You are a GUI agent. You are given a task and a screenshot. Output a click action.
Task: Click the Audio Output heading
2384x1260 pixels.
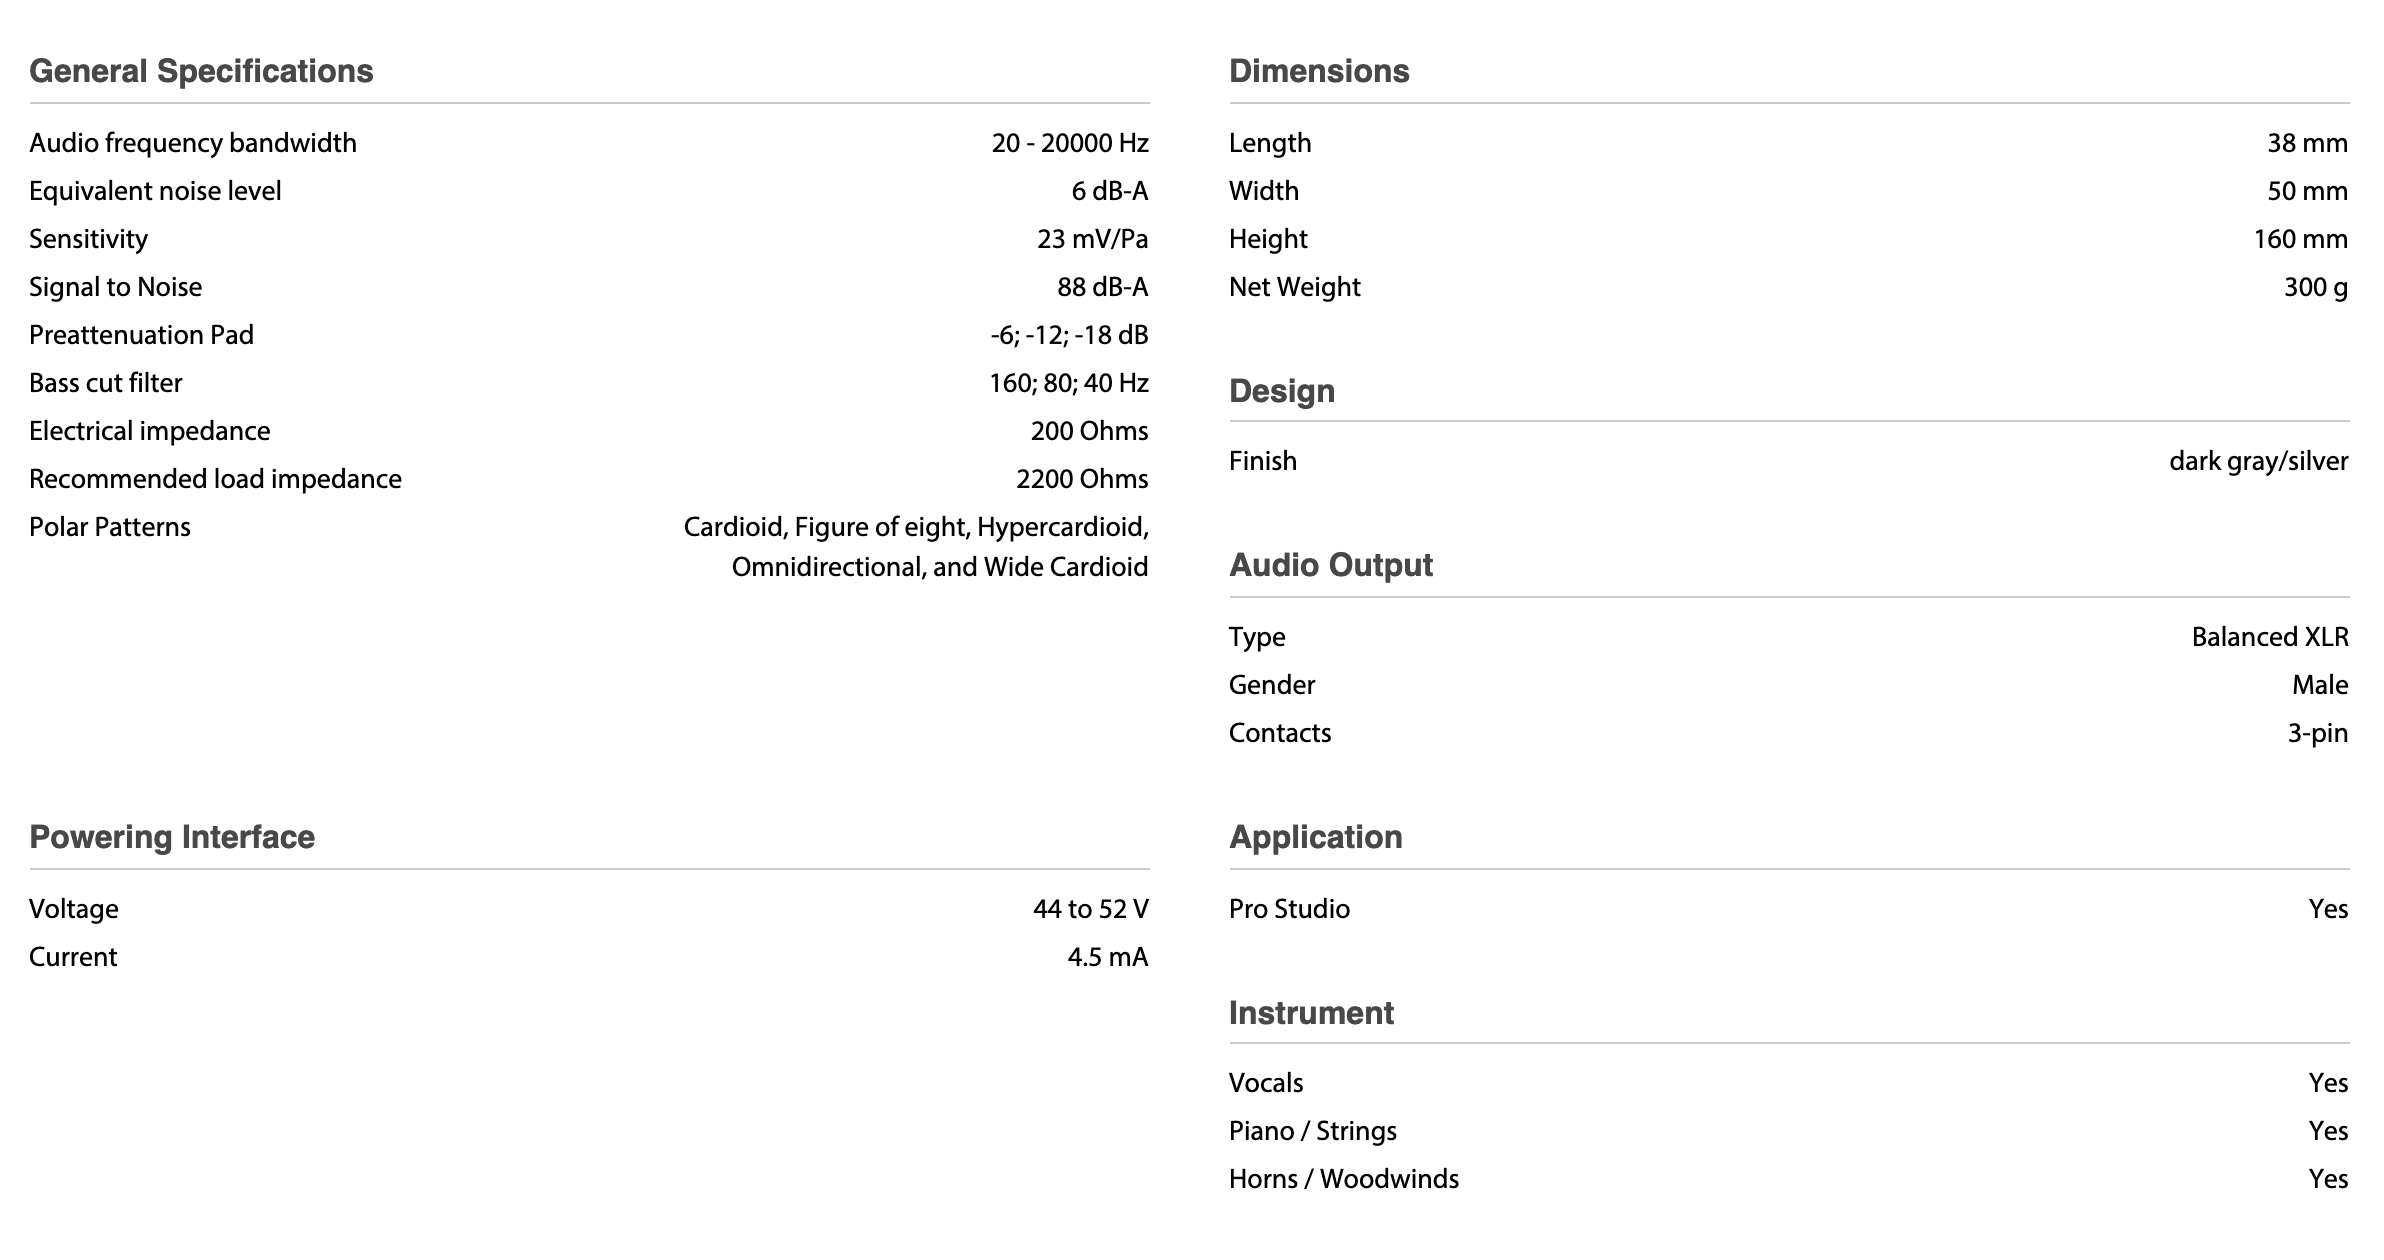pyautogui.click(x=1330, y=565)
